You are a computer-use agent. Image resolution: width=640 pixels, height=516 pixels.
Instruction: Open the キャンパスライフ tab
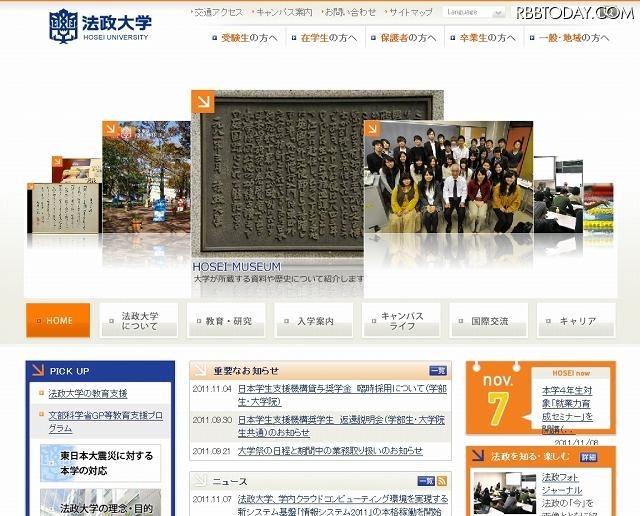point(401,320)
